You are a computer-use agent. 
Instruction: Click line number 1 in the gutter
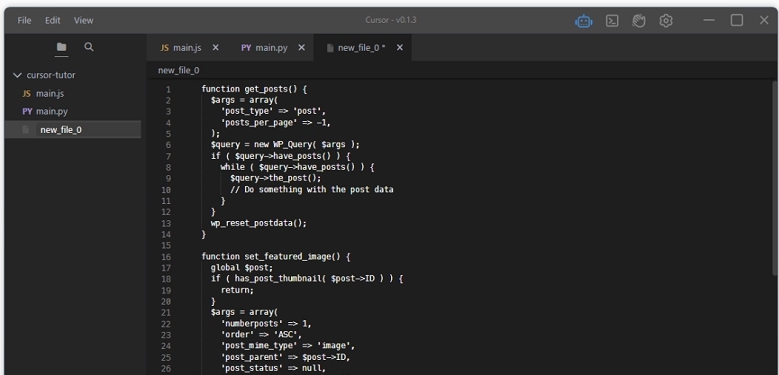[x=168, y=90]
